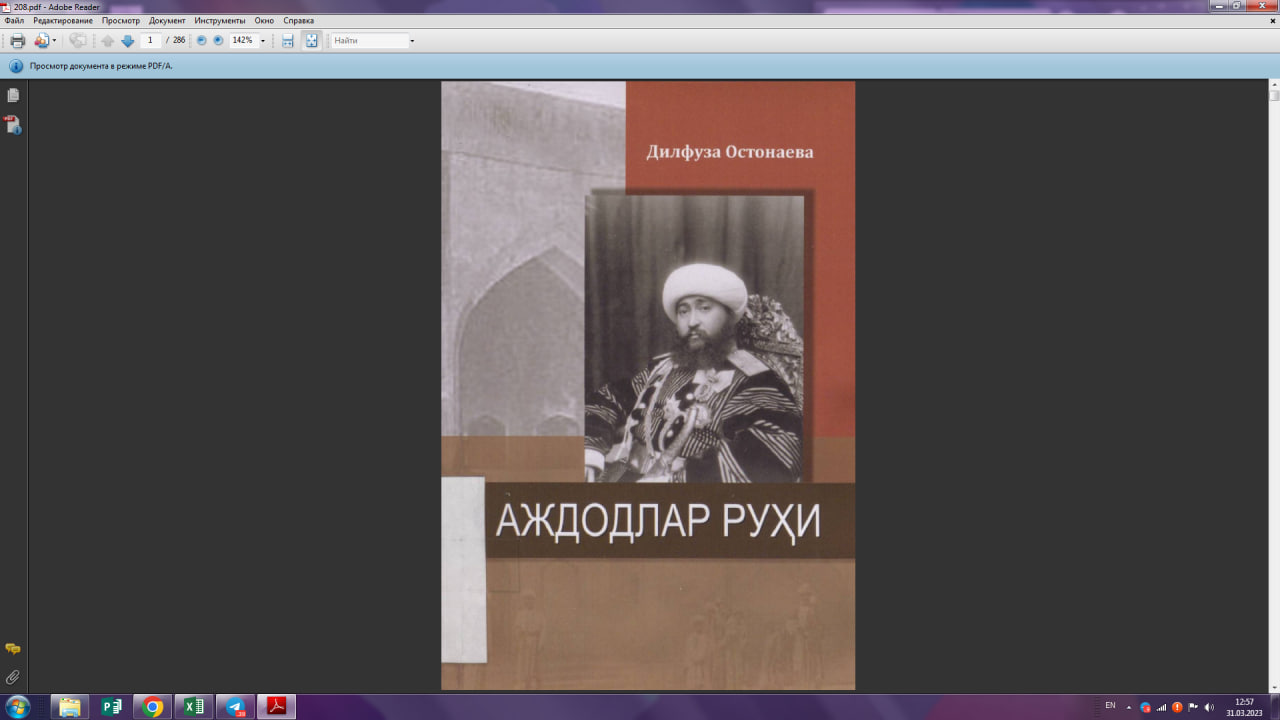
Task: Zoom out on the document
Action: pos(202,40)
